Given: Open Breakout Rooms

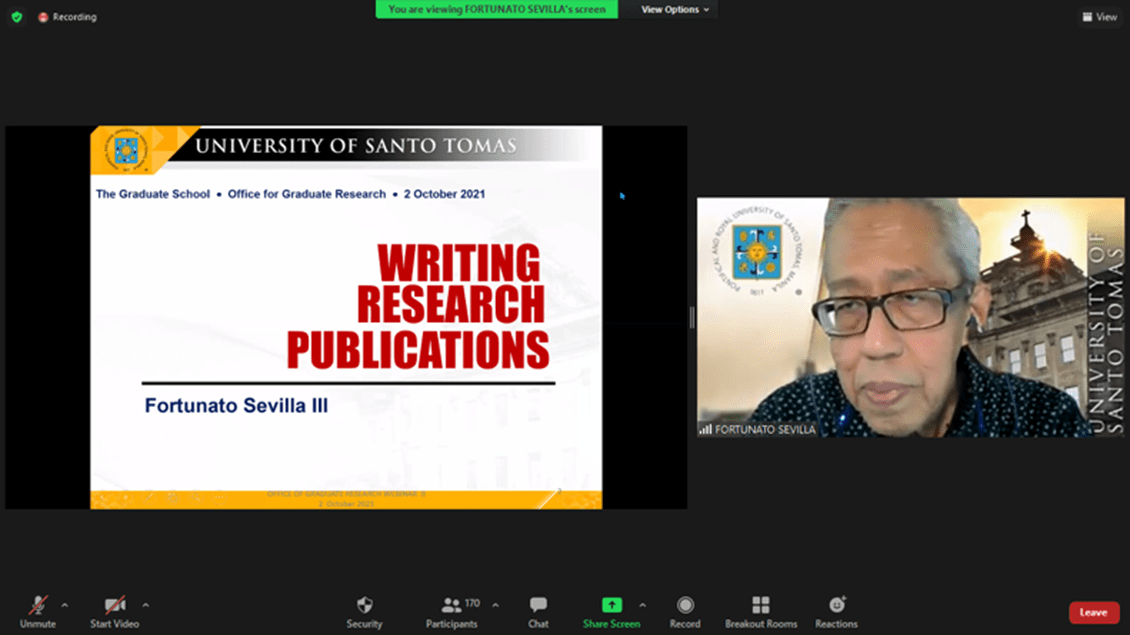Looking at the screenshot, I should coord(761,612).
